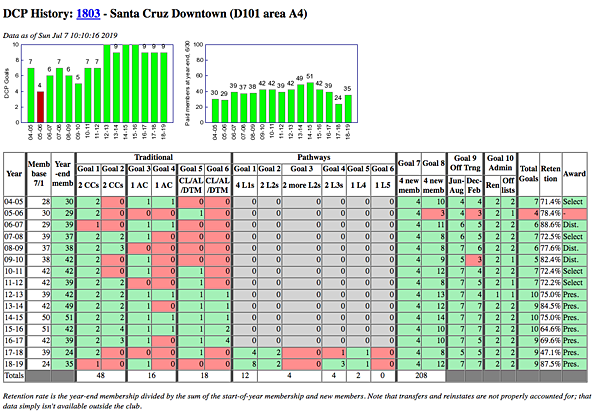The height and width of the screenshot is (415, 600).
Task: Click the bar labeled 24 in members chart
Action: (338, 113)
